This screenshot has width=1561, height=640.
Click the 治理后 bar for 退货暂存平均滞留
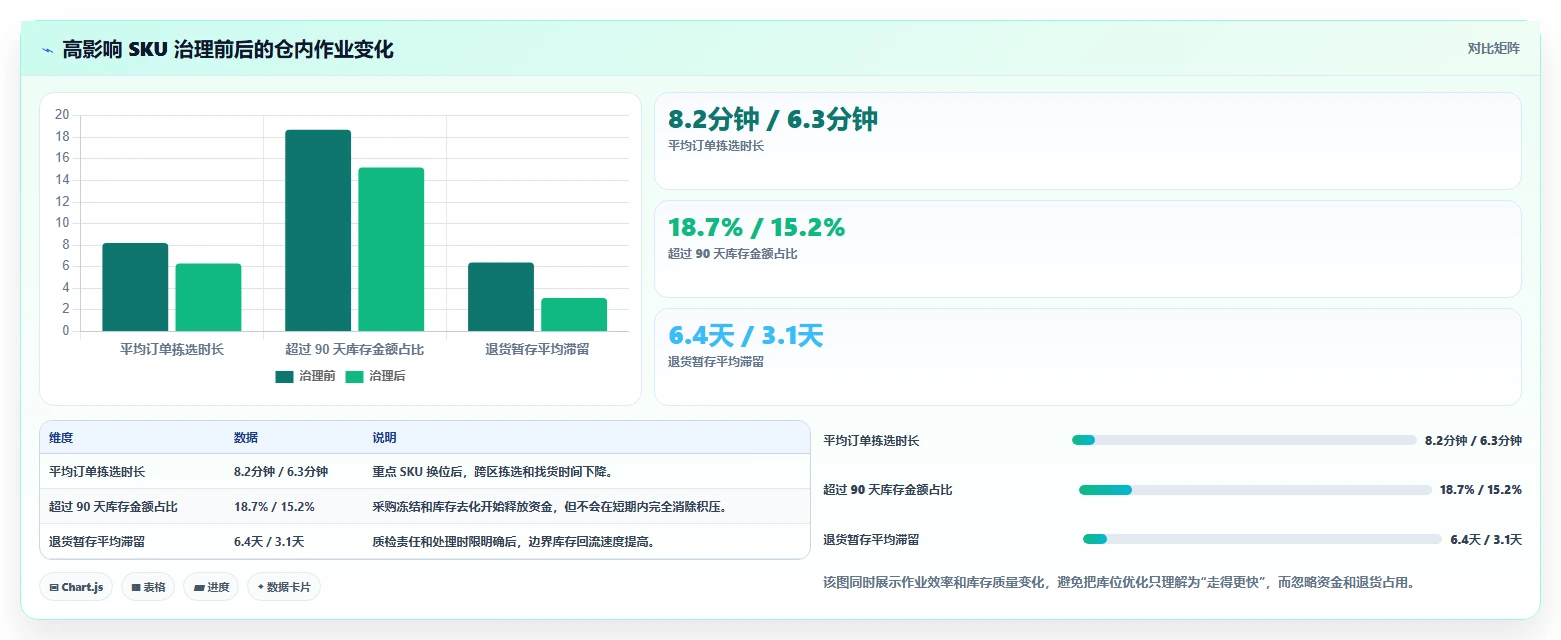click(574, 314)
